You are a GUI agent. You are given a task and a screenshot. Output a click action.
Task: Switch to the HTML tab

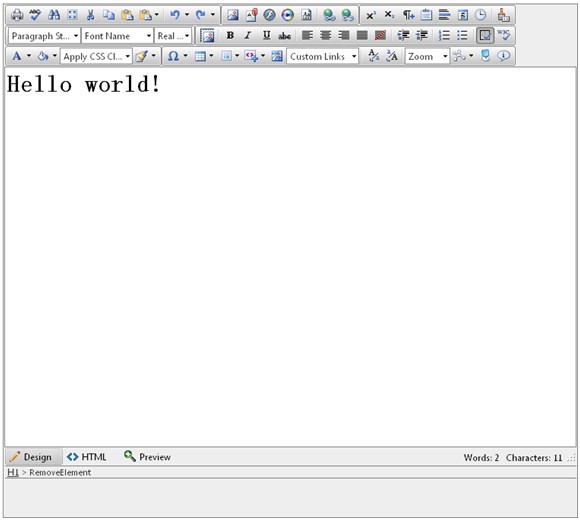(87, 457)
